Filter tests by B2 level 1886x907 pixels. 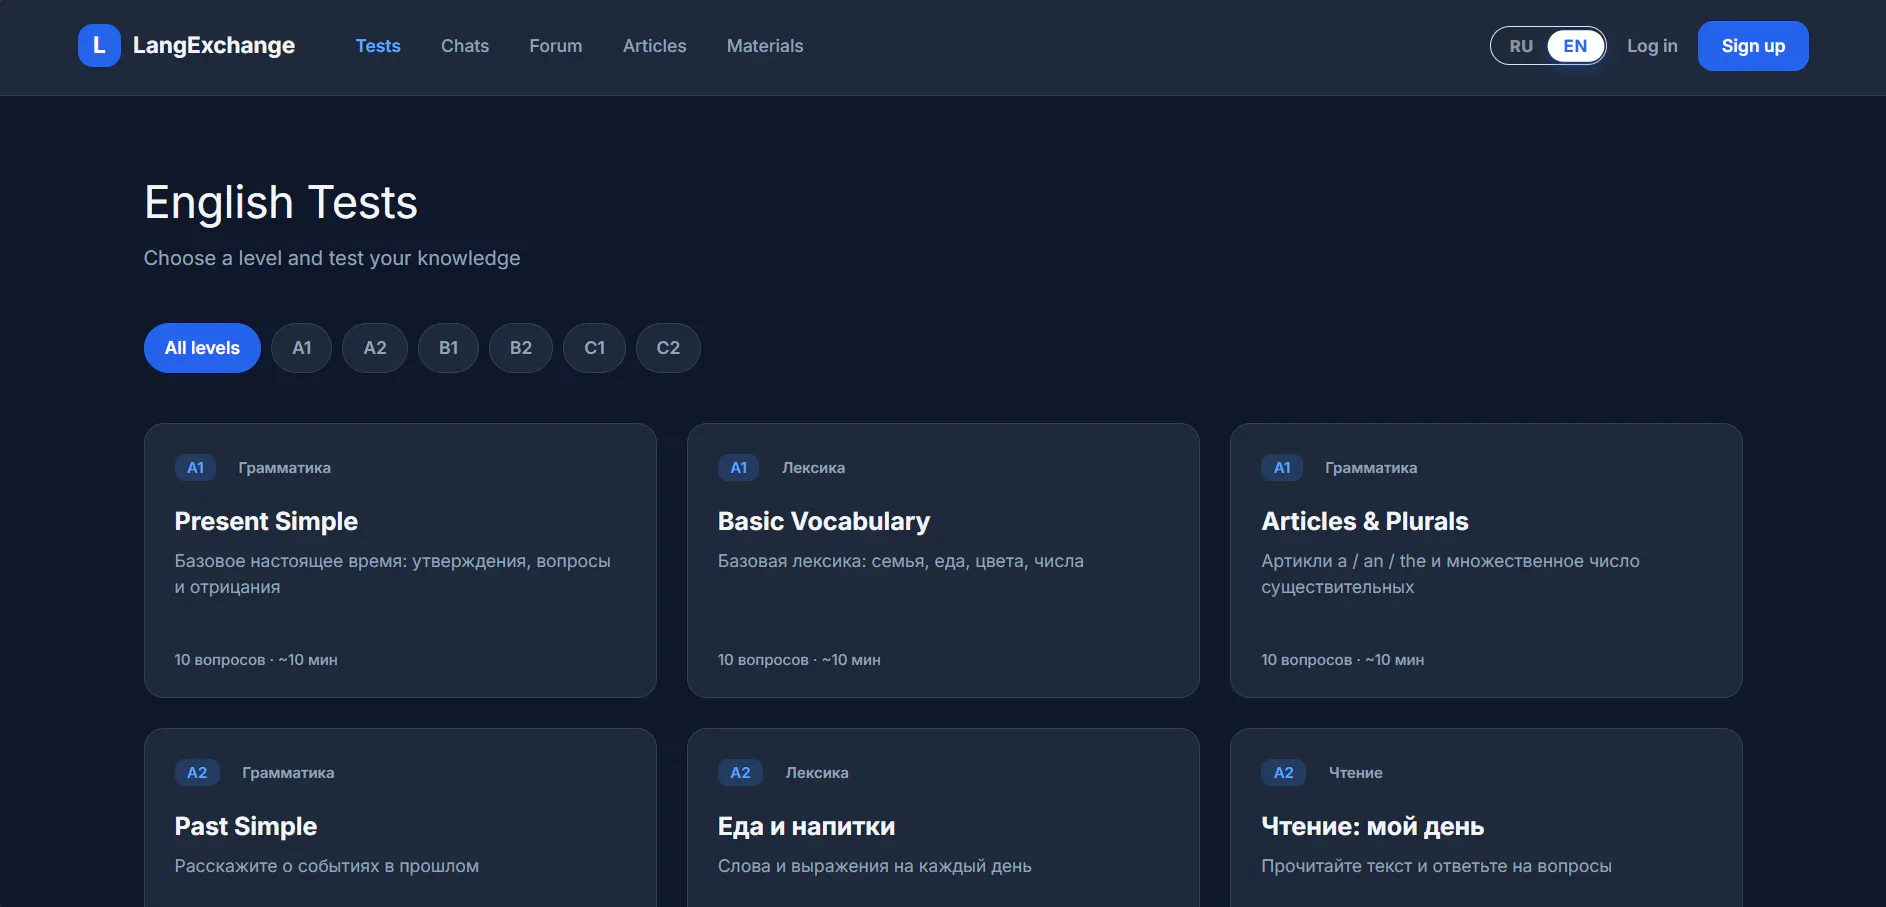tap(521, 348)
